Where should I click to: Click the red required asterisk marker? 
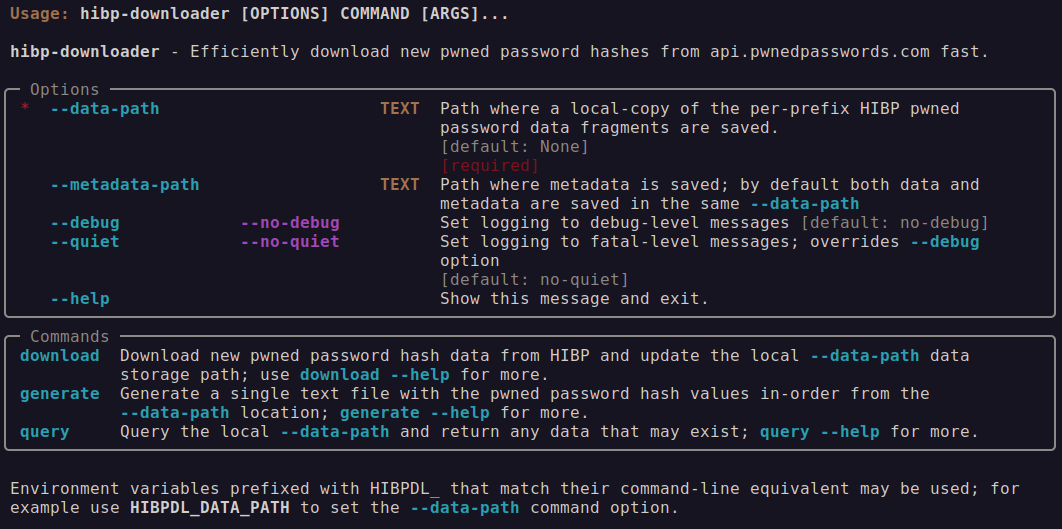click(25, 108)
